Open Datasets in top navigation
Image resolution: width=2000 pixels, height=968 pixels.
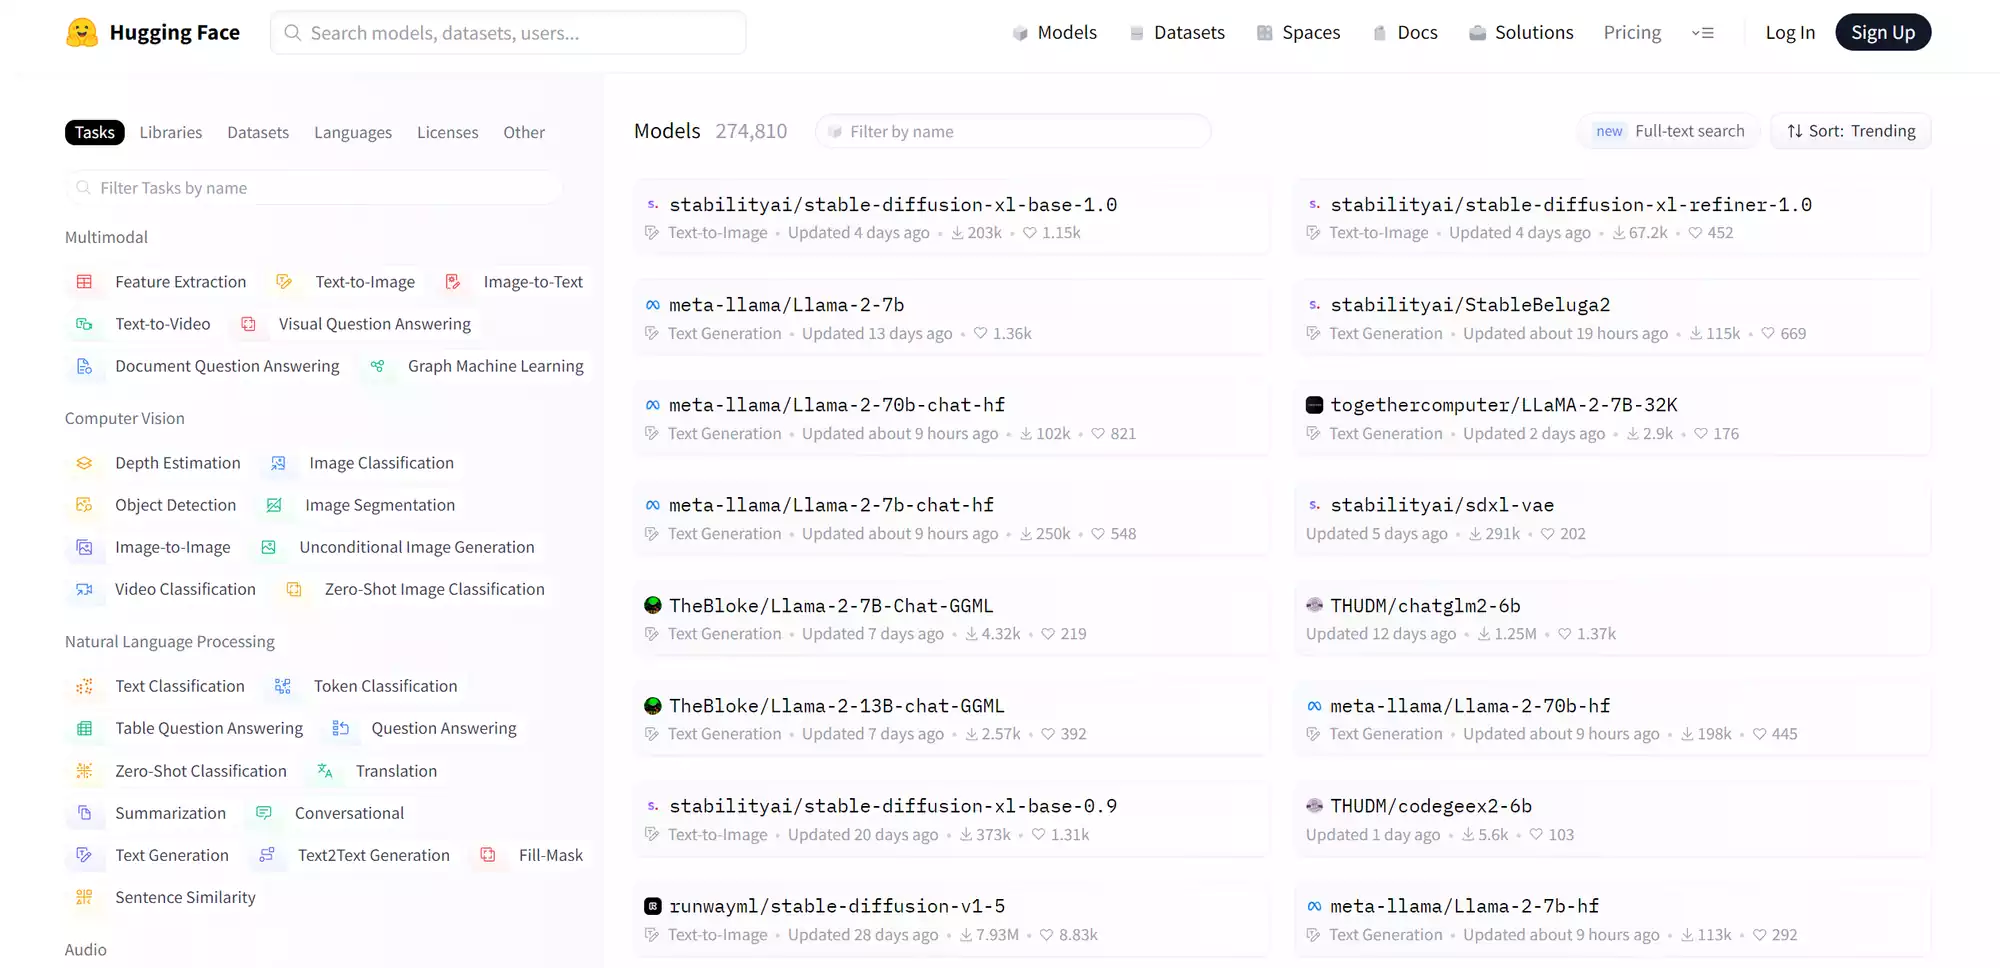tap(1177, 32)
